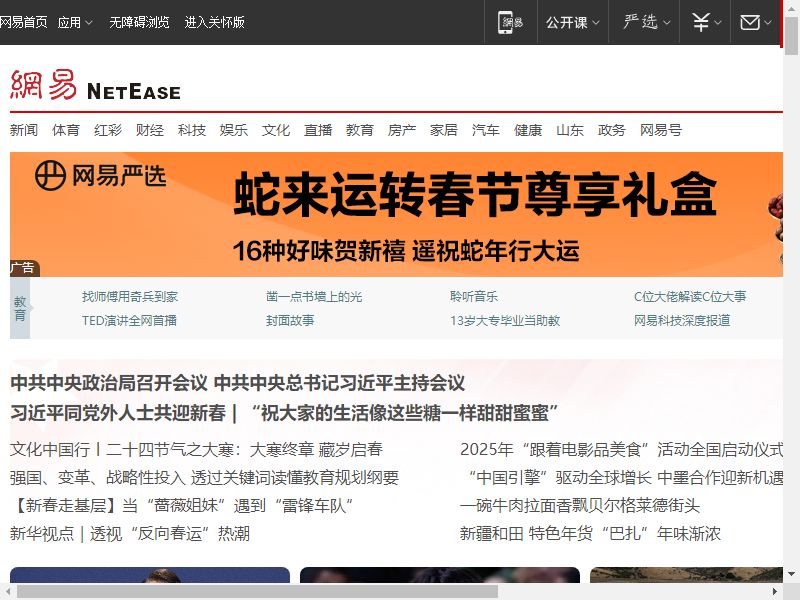800x600 pixels.
Task: Open headline 中共中央政治局召开会议
Action: pyautogui.click(x=109, y=383)
